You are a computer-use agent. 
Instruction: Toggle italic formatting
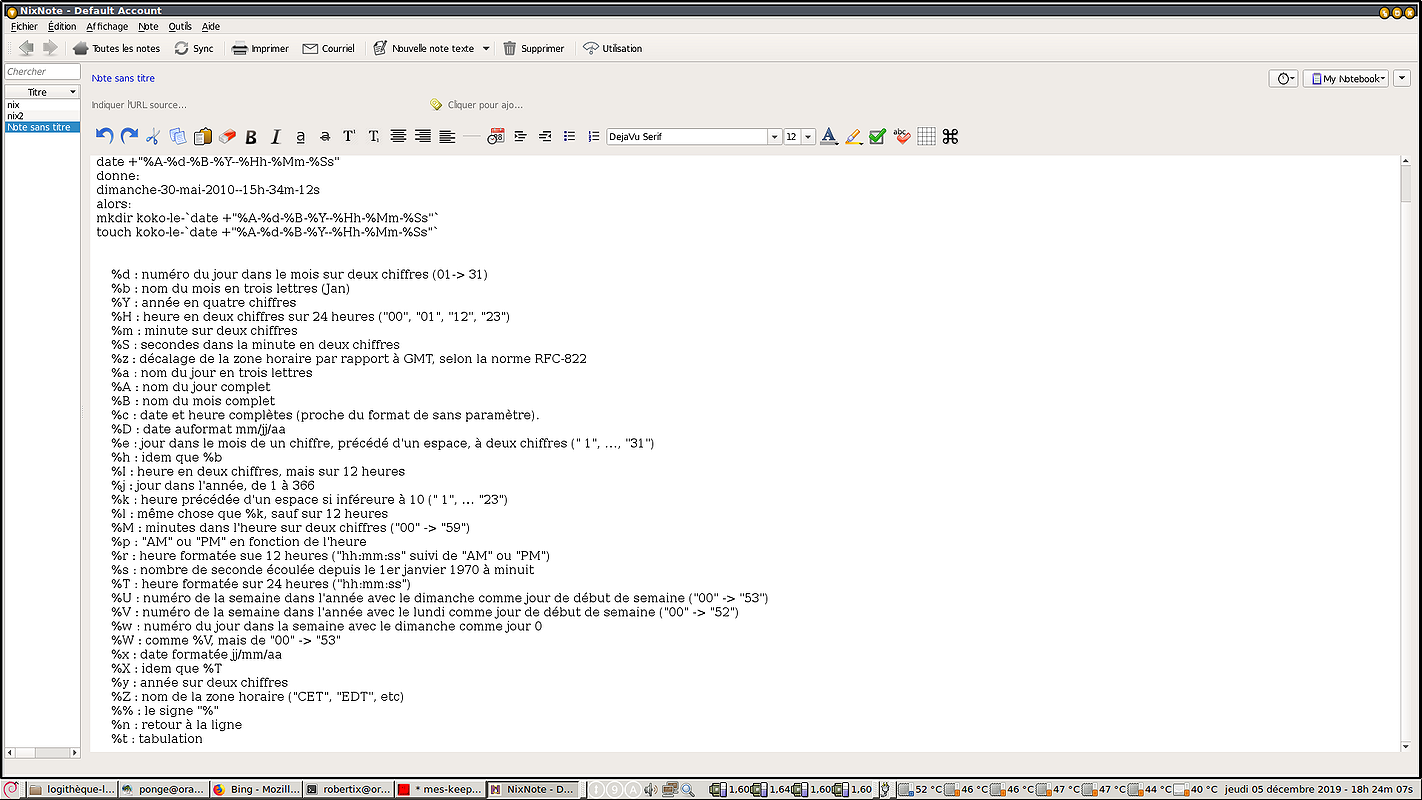coord(275,136)
